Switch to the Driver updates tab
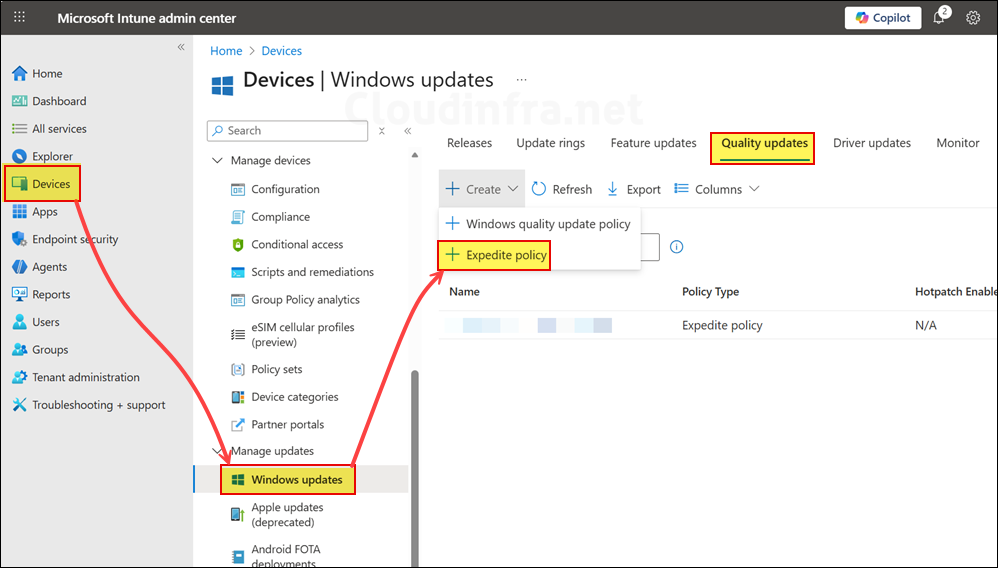 (x=872, y=143)
